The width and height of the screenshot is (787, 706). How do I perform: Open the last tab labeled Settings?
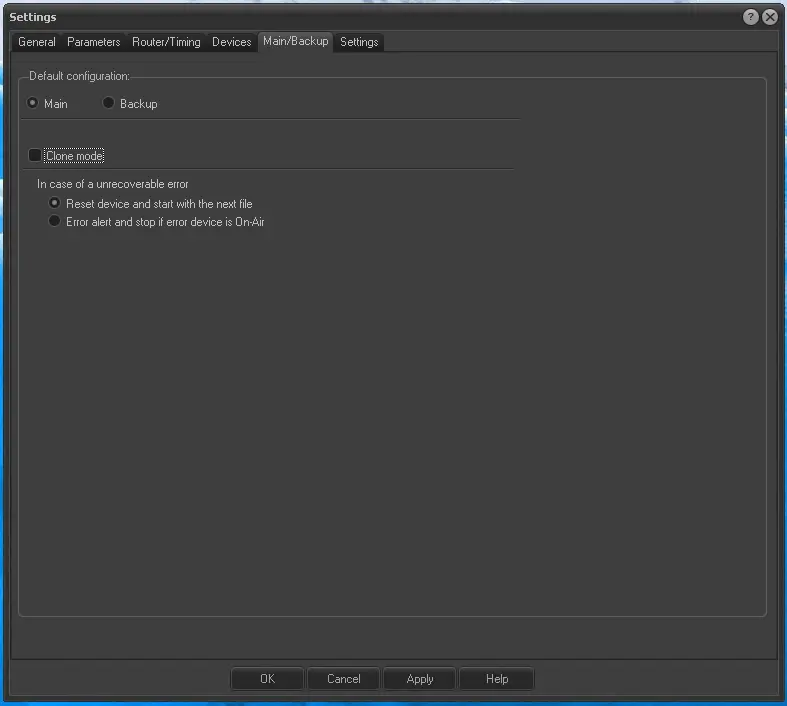coord(359,42)
